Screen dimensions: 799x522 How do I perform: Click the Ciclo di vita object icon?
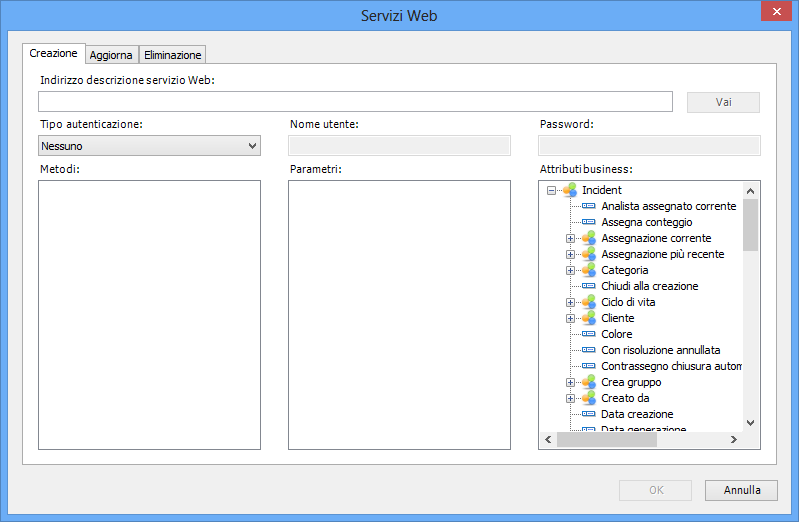coord(588,302)
